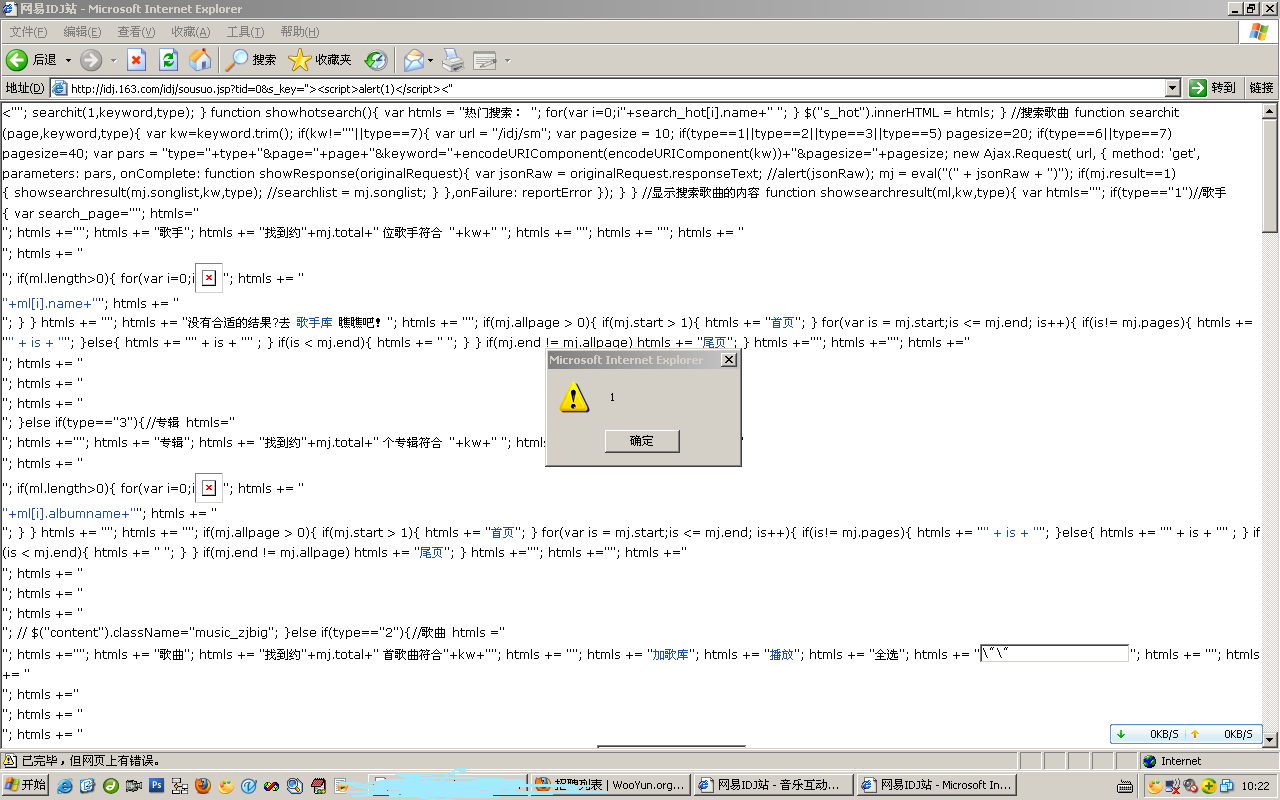The image size is (1280, 800).
Task: Open the 编辑(E) menu
Action: [82, 32]
